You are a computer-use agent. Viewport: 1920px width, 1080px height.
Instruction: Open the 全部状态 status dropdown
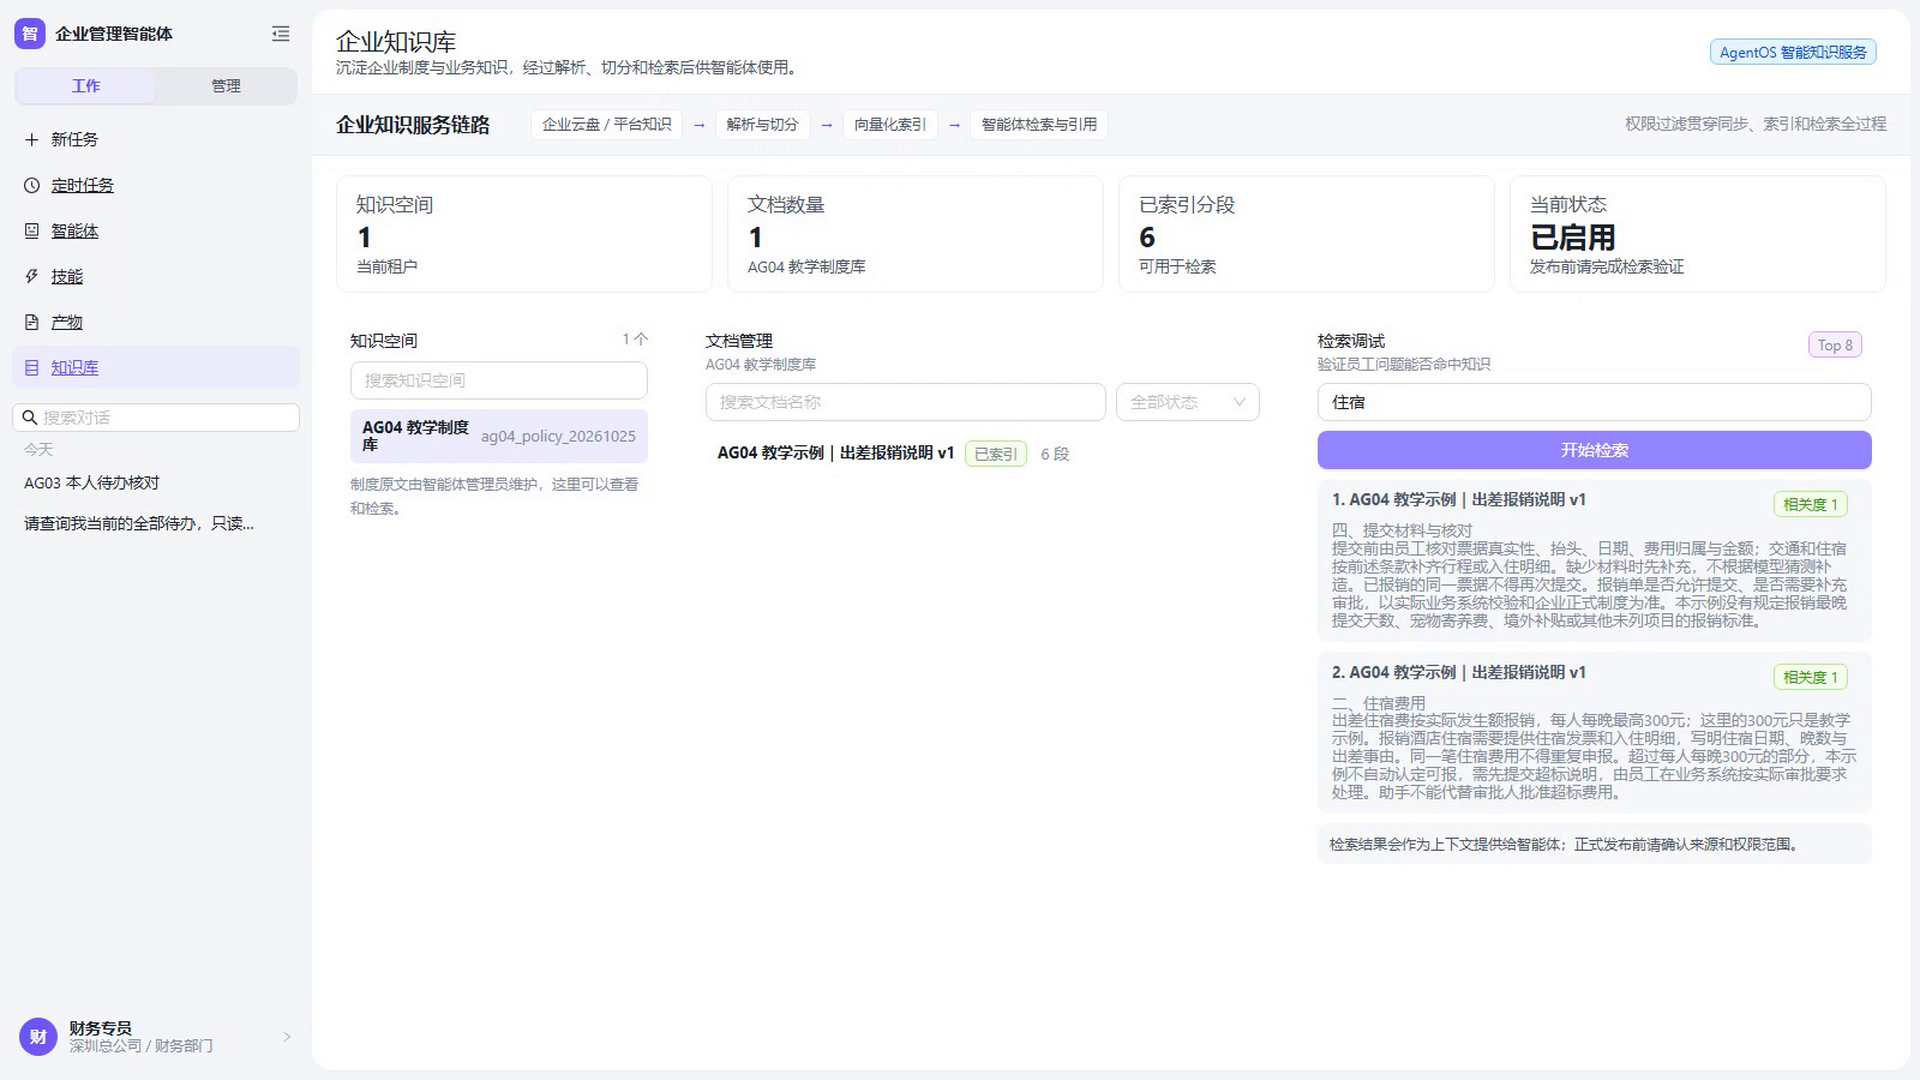point(1187,402)
